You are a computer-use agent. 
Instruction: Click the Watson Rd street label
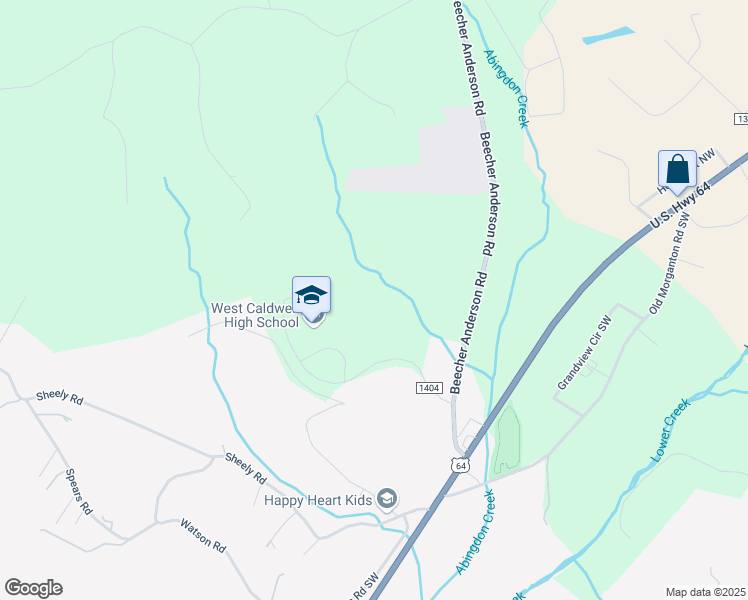[x=203, y=536]
